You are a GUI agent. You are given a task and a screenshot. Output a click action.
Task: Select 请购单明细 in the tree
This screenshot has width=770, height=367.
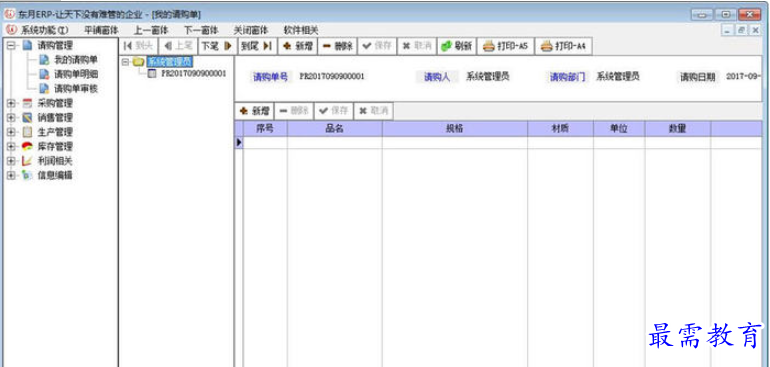76,75
